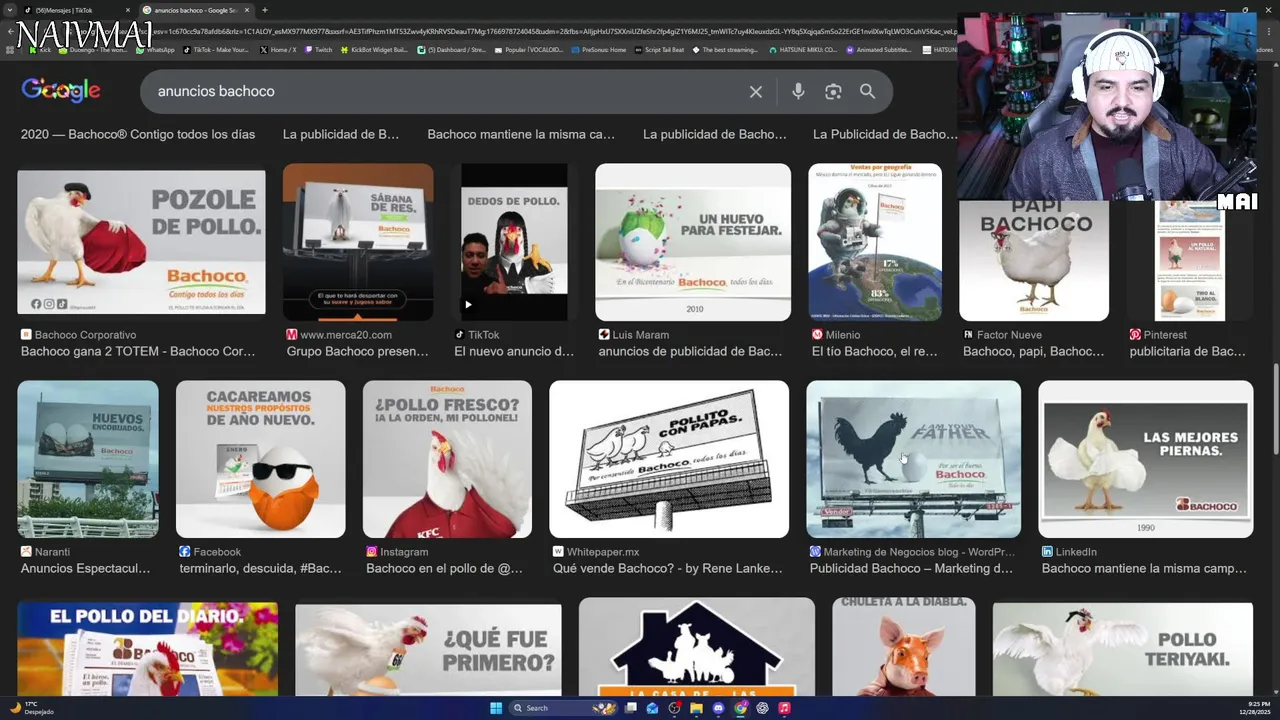Click 'El nuevo anuncio d...' TikTok title

tap(514, 351)
